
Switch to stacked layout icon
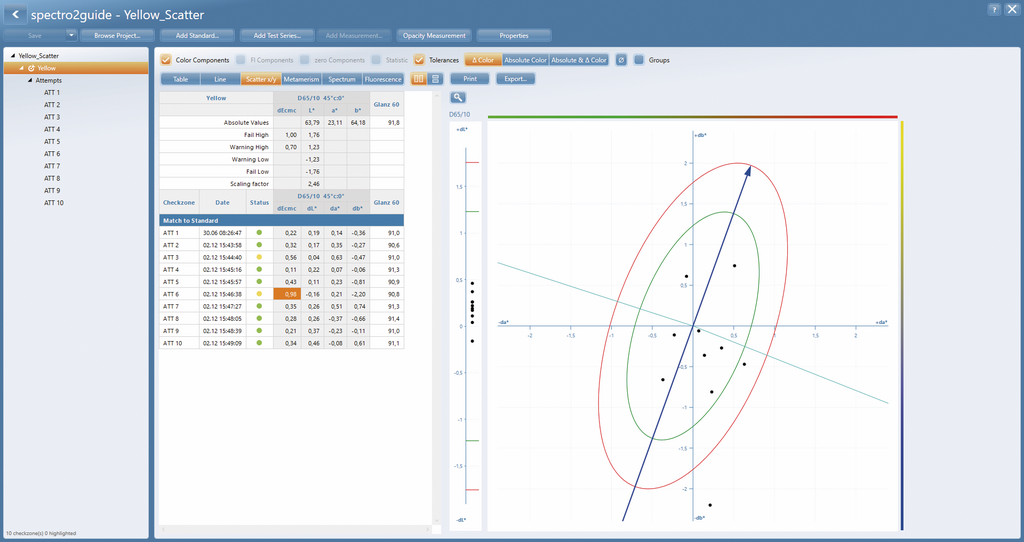(x=436, y=79)
